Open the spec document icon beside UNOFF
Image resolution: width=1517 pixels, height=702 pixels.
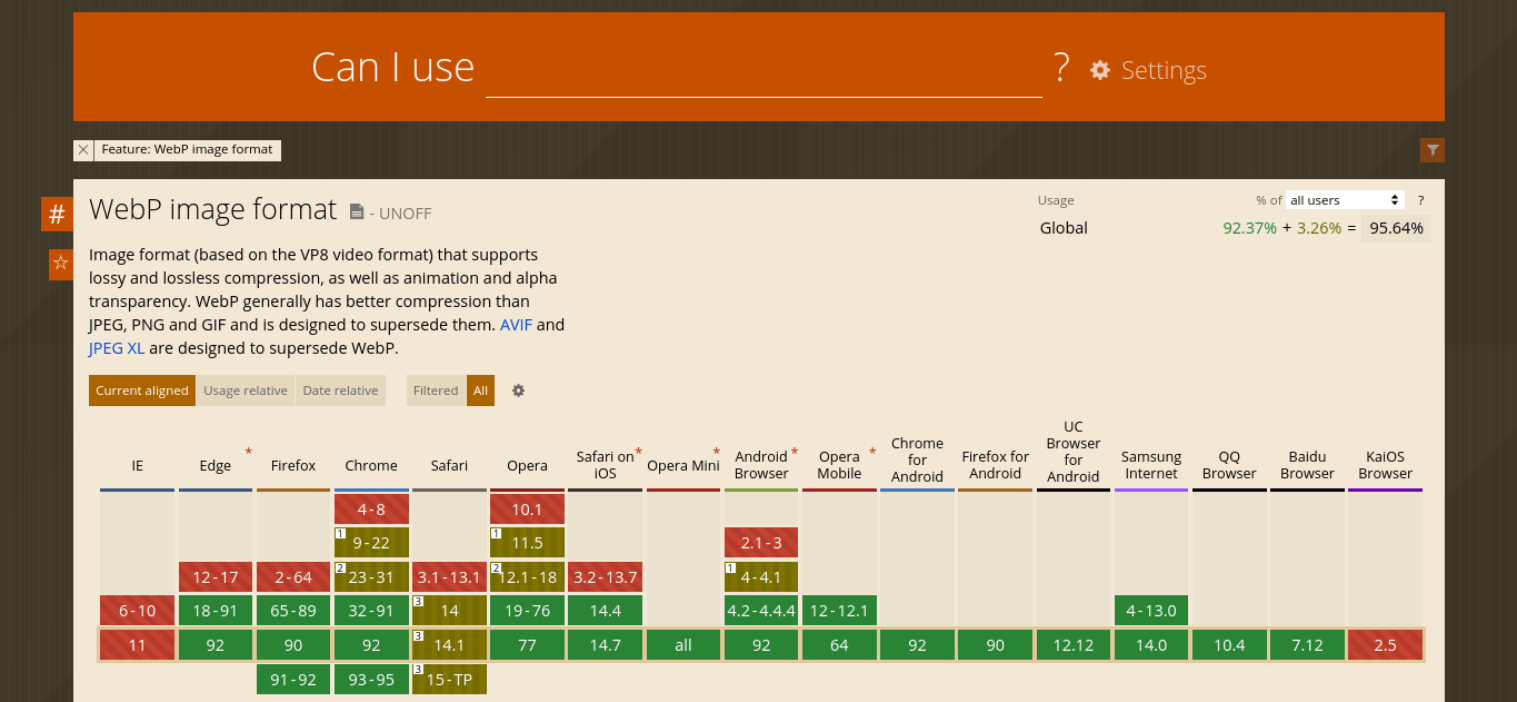pos(357,212)
